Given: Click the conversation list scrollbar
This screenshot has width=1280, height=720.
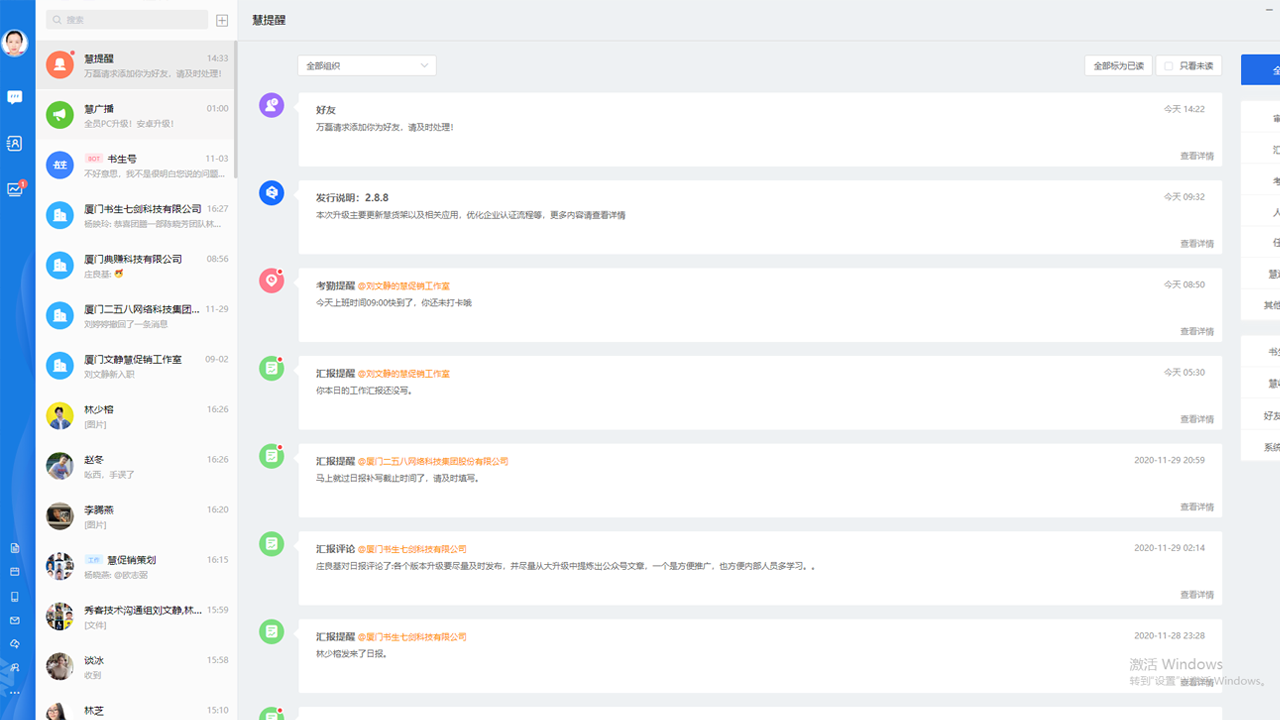Looking at the screenshot, I should 236,110.
